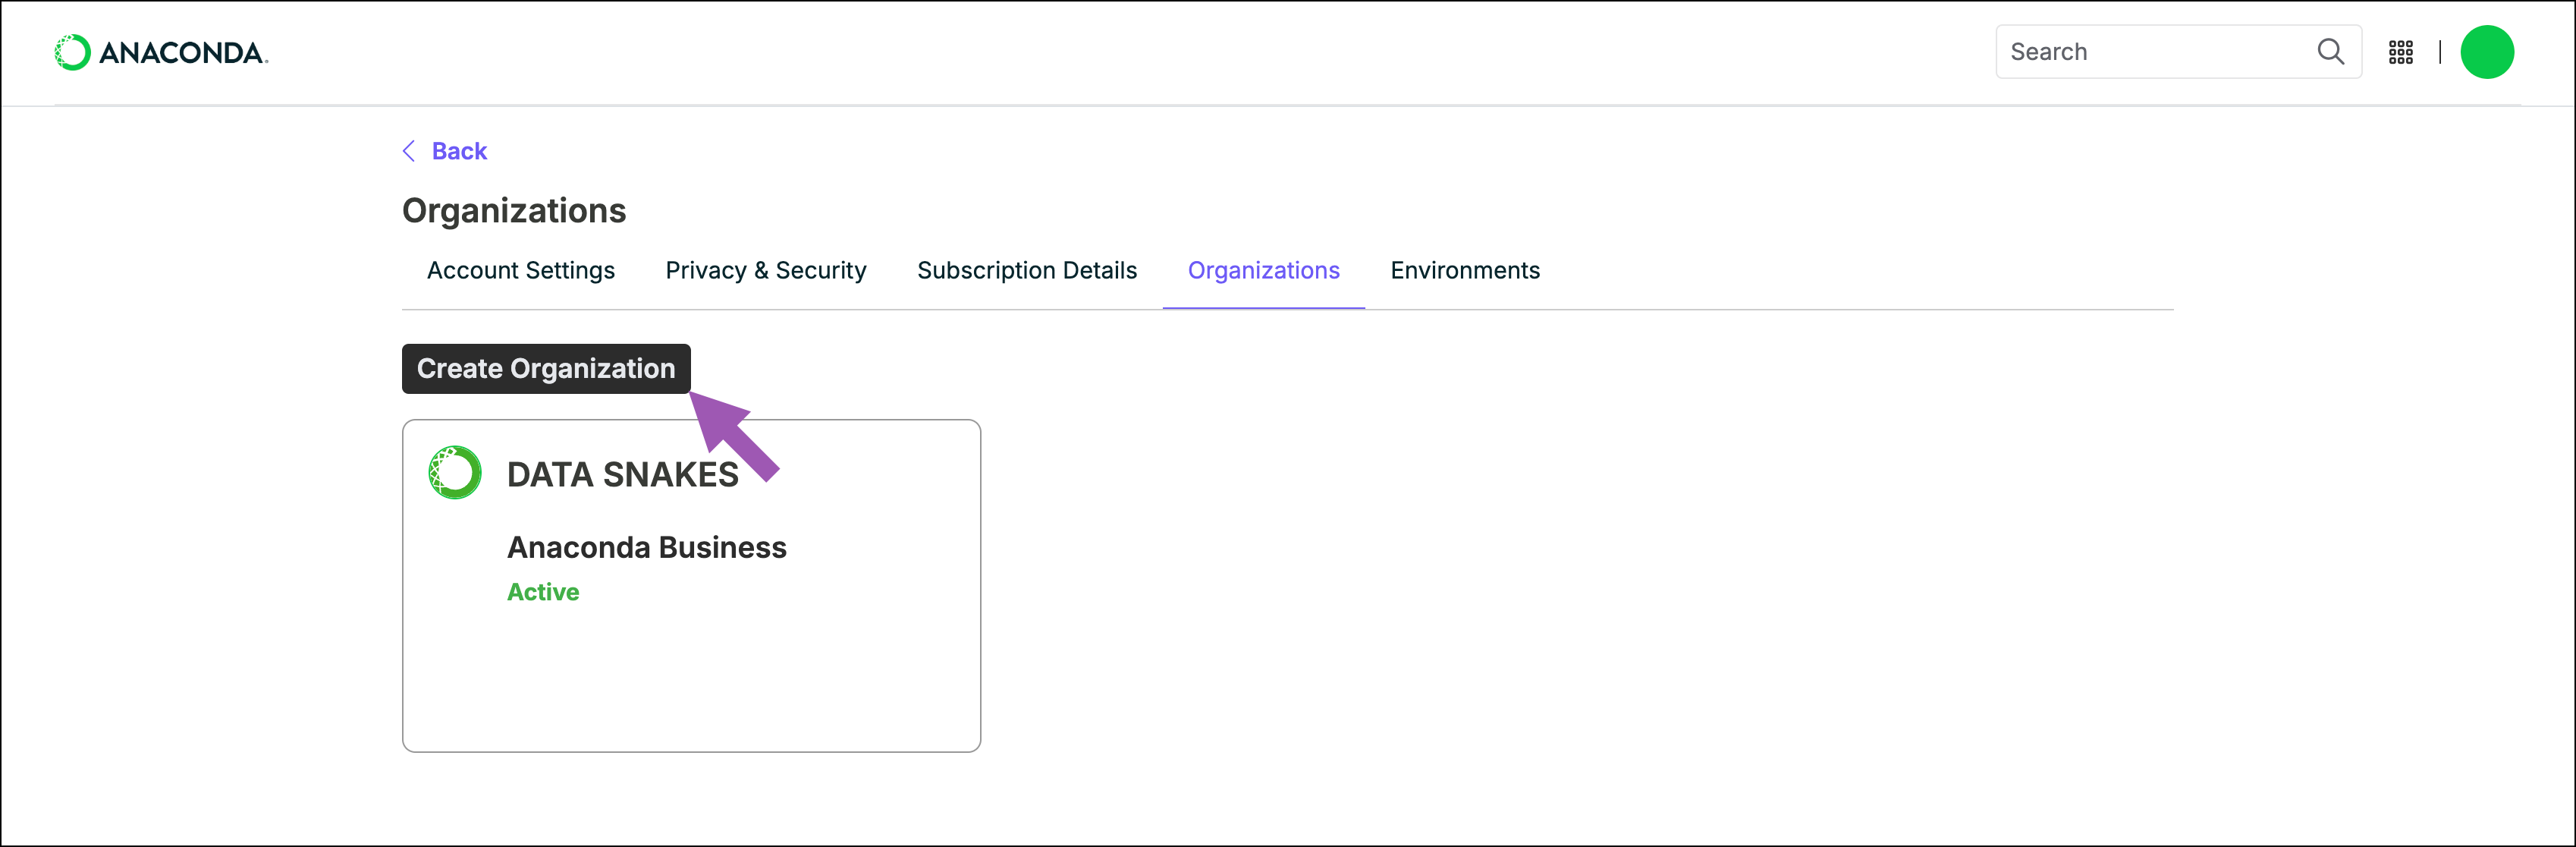Image resolution: width=2576 pixels, height=847 pixels.
Task: Focus the Search input field
Action: tap(2178, 52)
